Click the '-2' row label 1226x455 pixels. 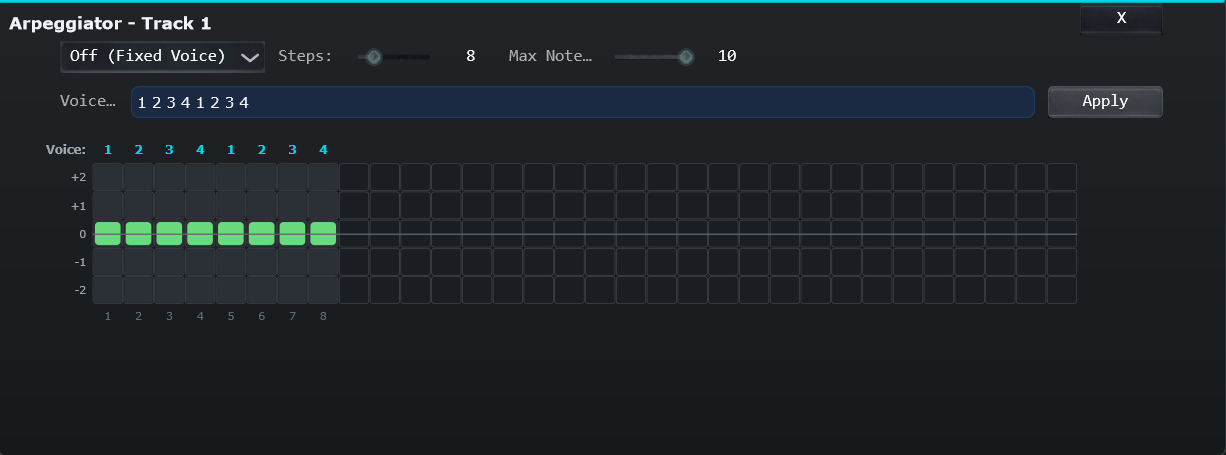click(78, 290)
